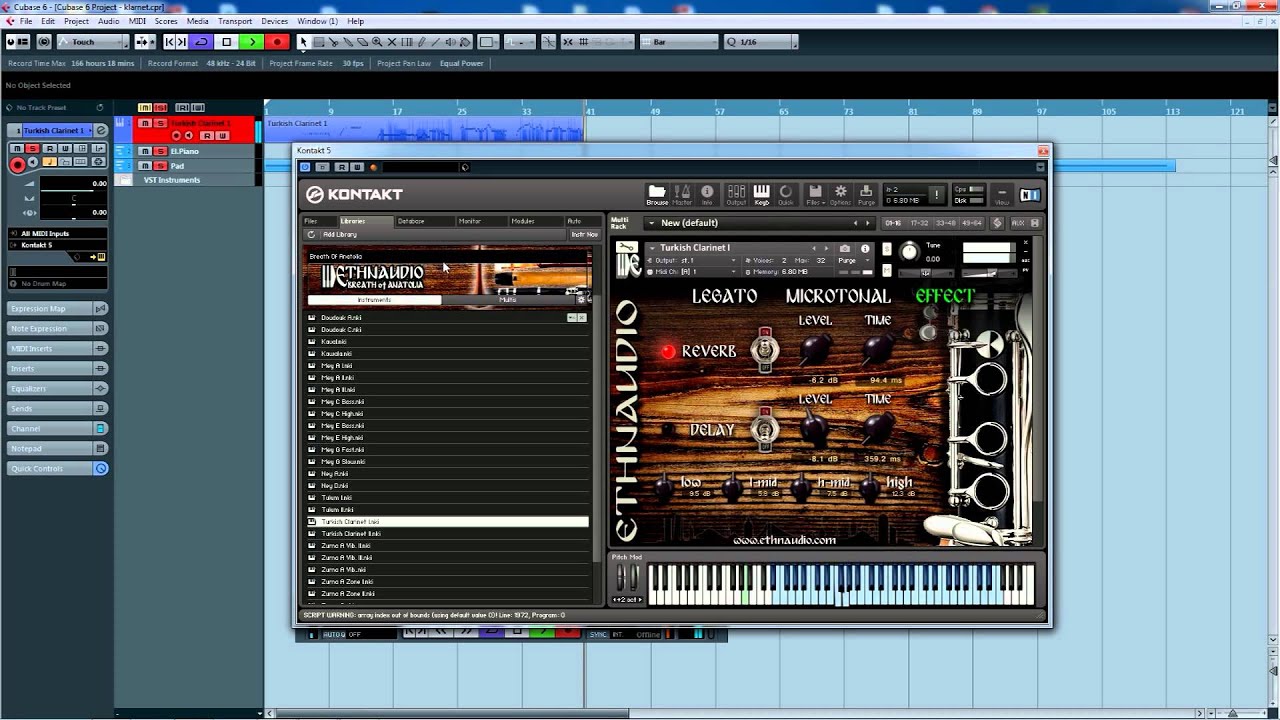Mute the Pad track

pos(145,165)
